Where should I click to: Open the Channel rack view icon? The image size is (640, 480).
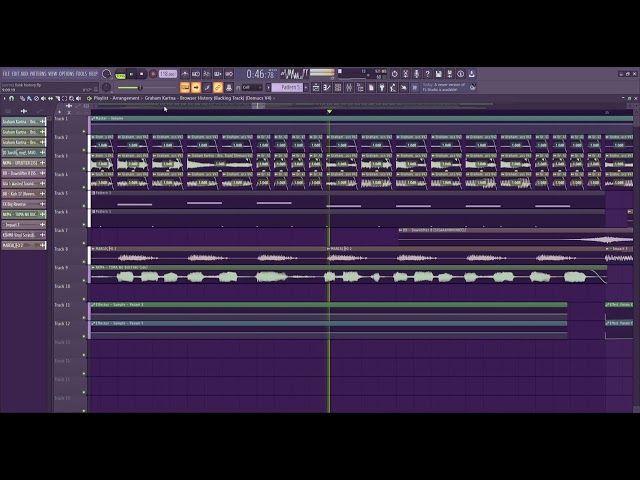point(338,87)
